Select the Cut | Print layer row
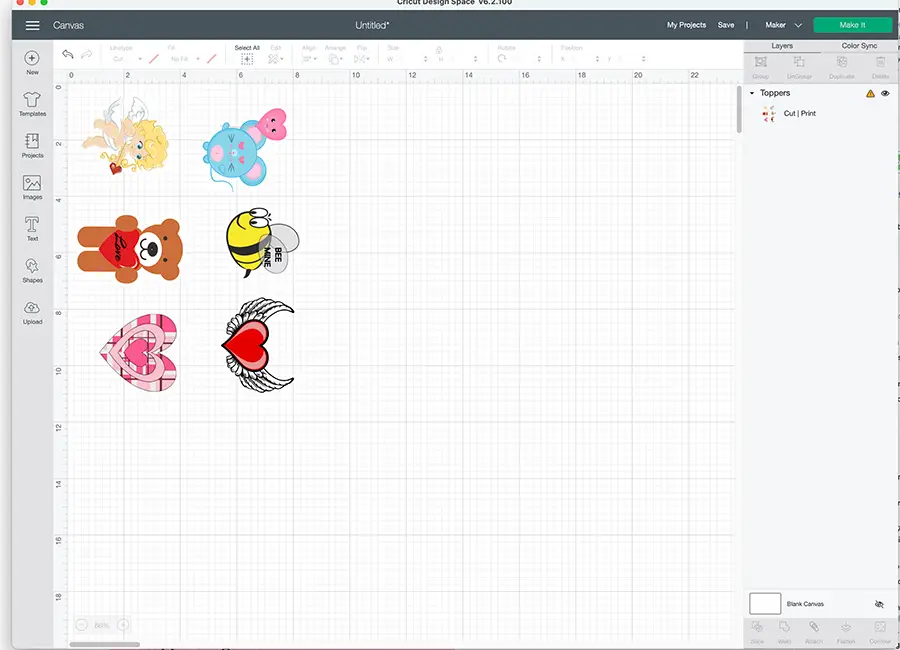 [821, 113]
